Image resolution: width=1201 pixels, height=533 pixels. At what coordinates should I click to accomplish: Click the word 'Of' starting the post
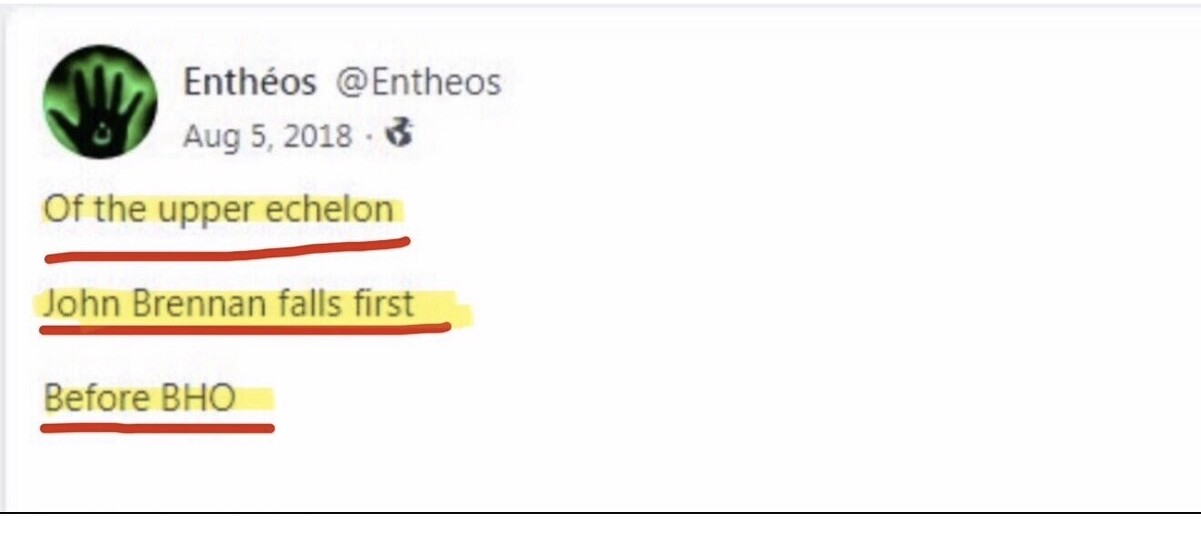tap(61, 210)
